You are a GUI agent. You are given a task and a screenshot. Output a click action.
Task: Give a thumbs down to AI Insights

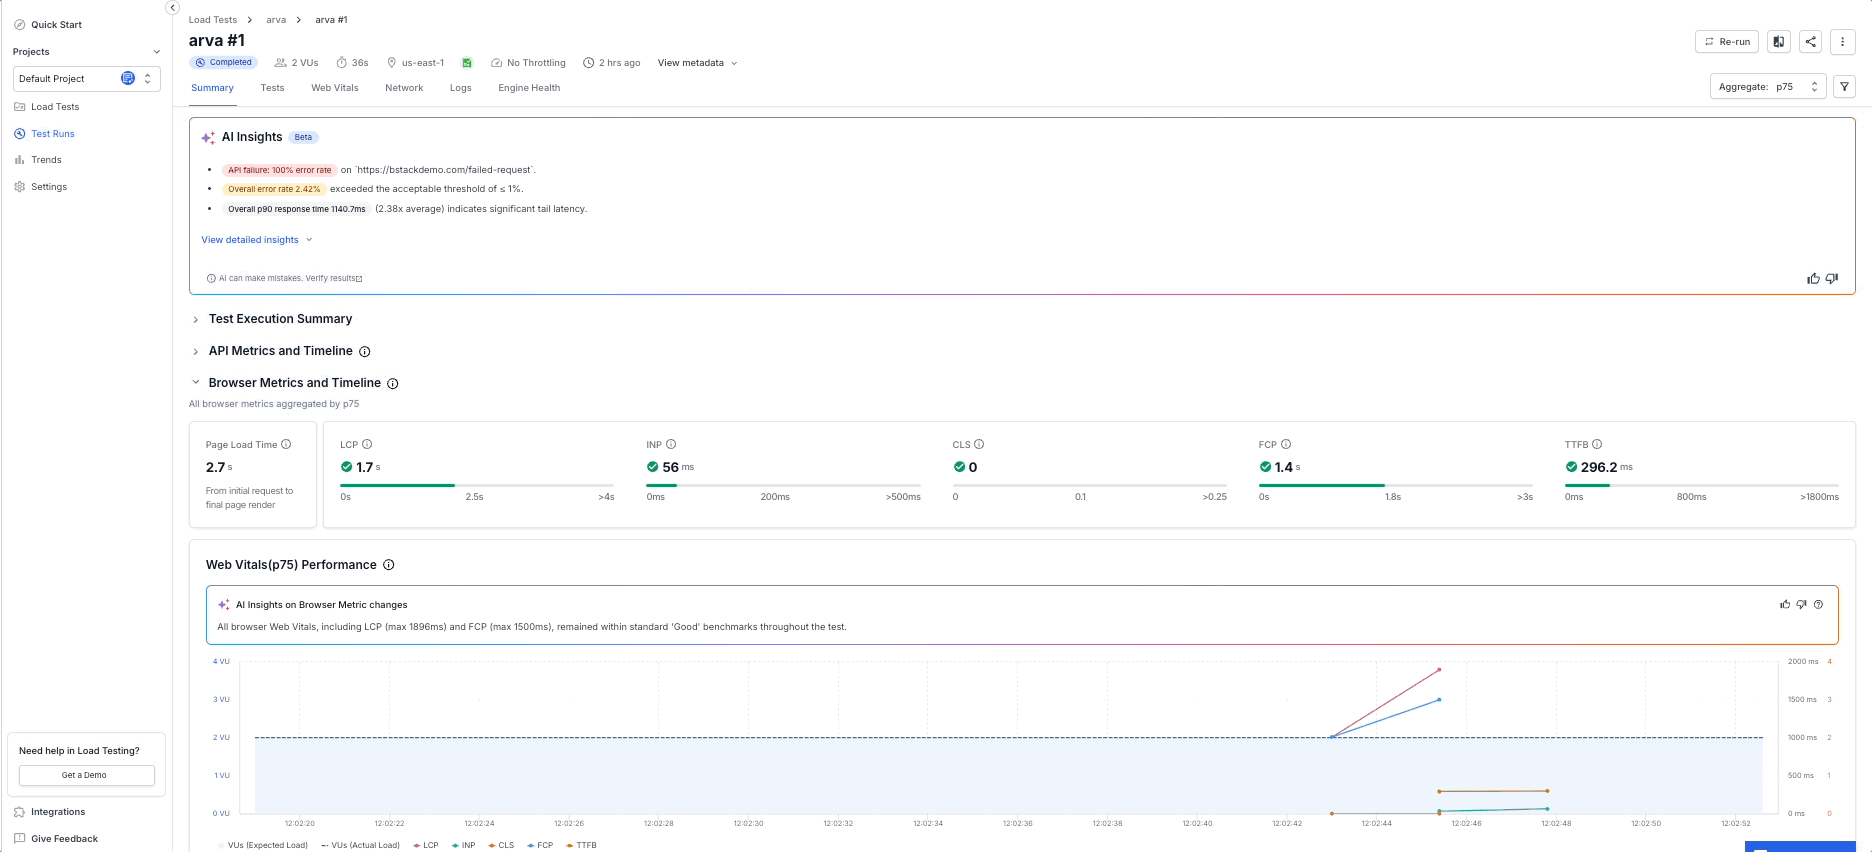[1832, 279]
